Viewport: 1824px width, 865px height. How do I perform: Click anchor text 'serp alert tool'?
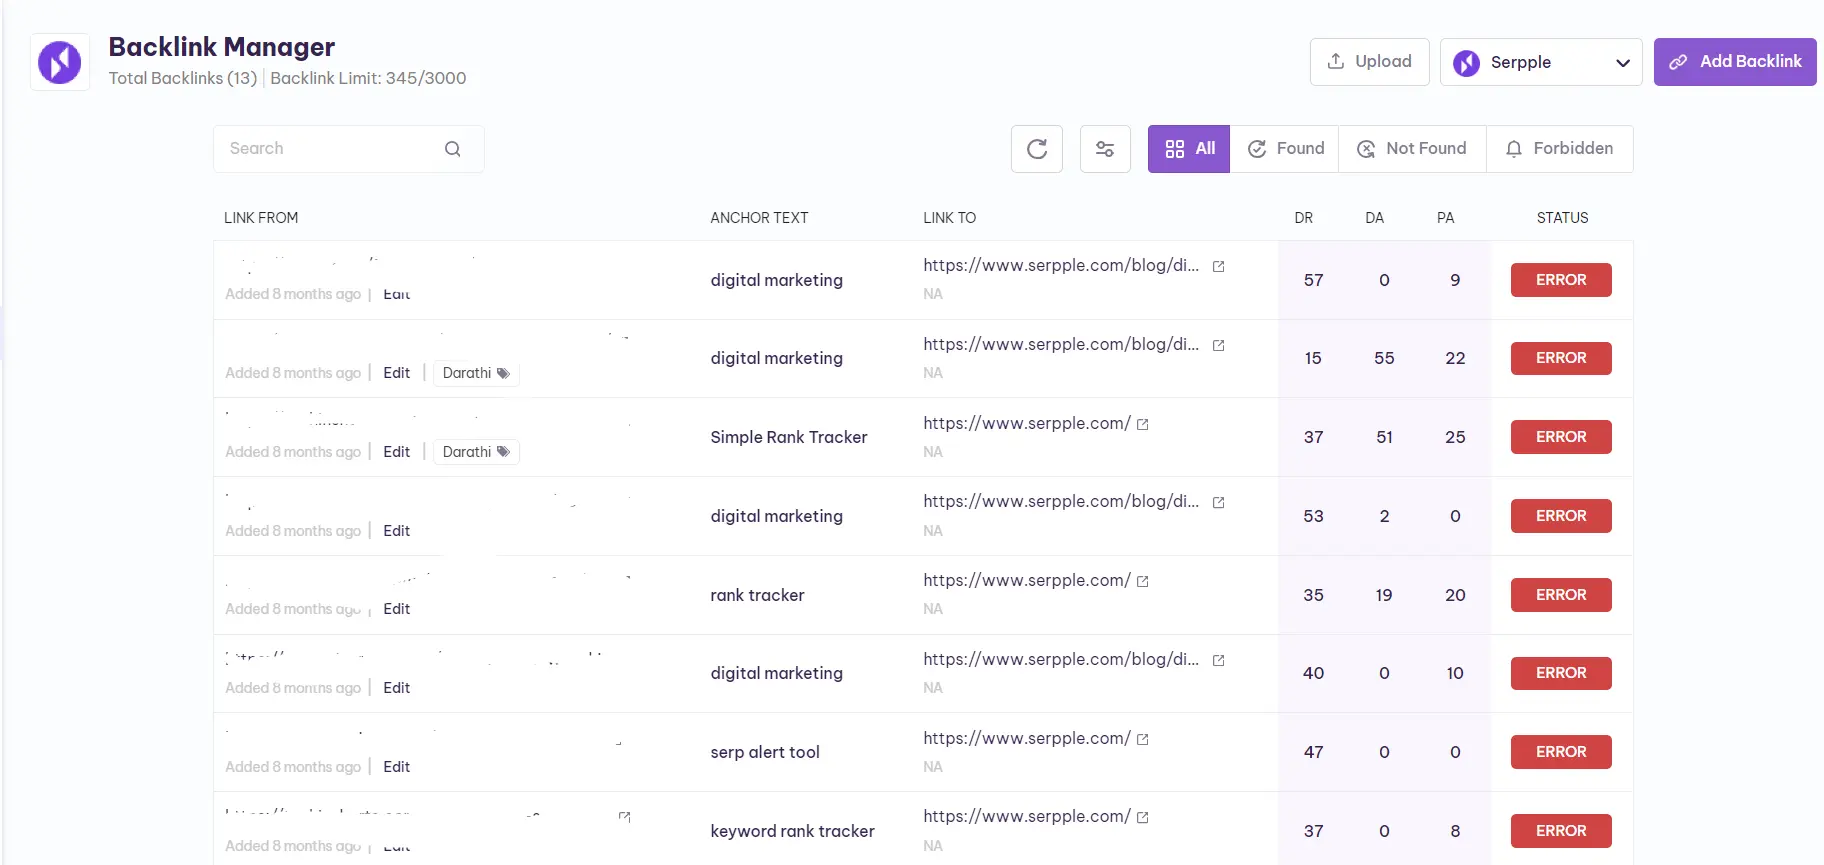[x=765, y=752]
